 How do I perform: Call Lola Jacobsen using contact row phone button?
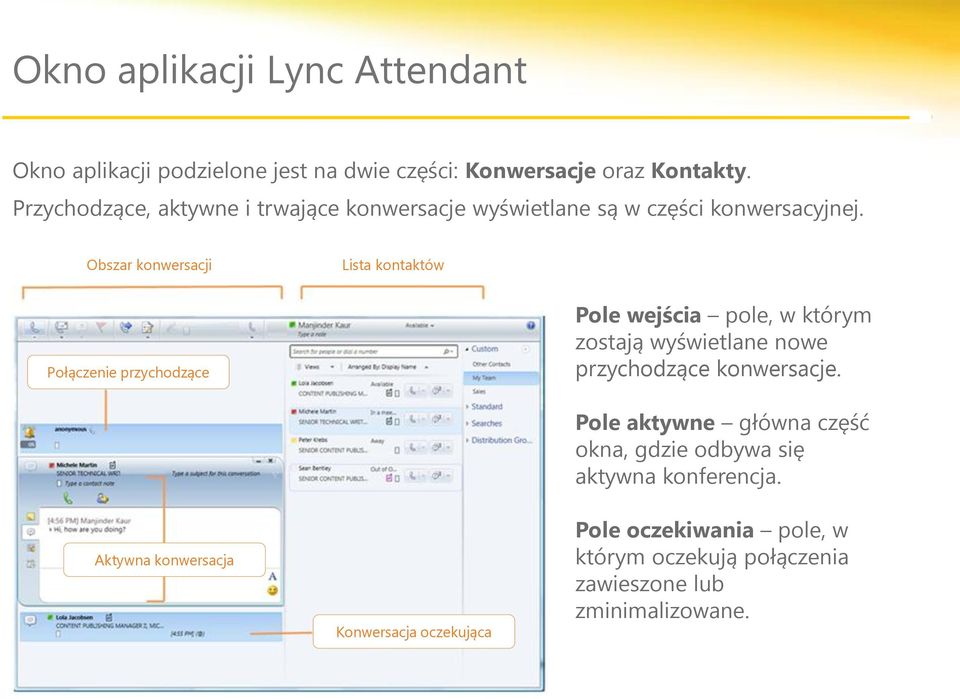[413, 391]
